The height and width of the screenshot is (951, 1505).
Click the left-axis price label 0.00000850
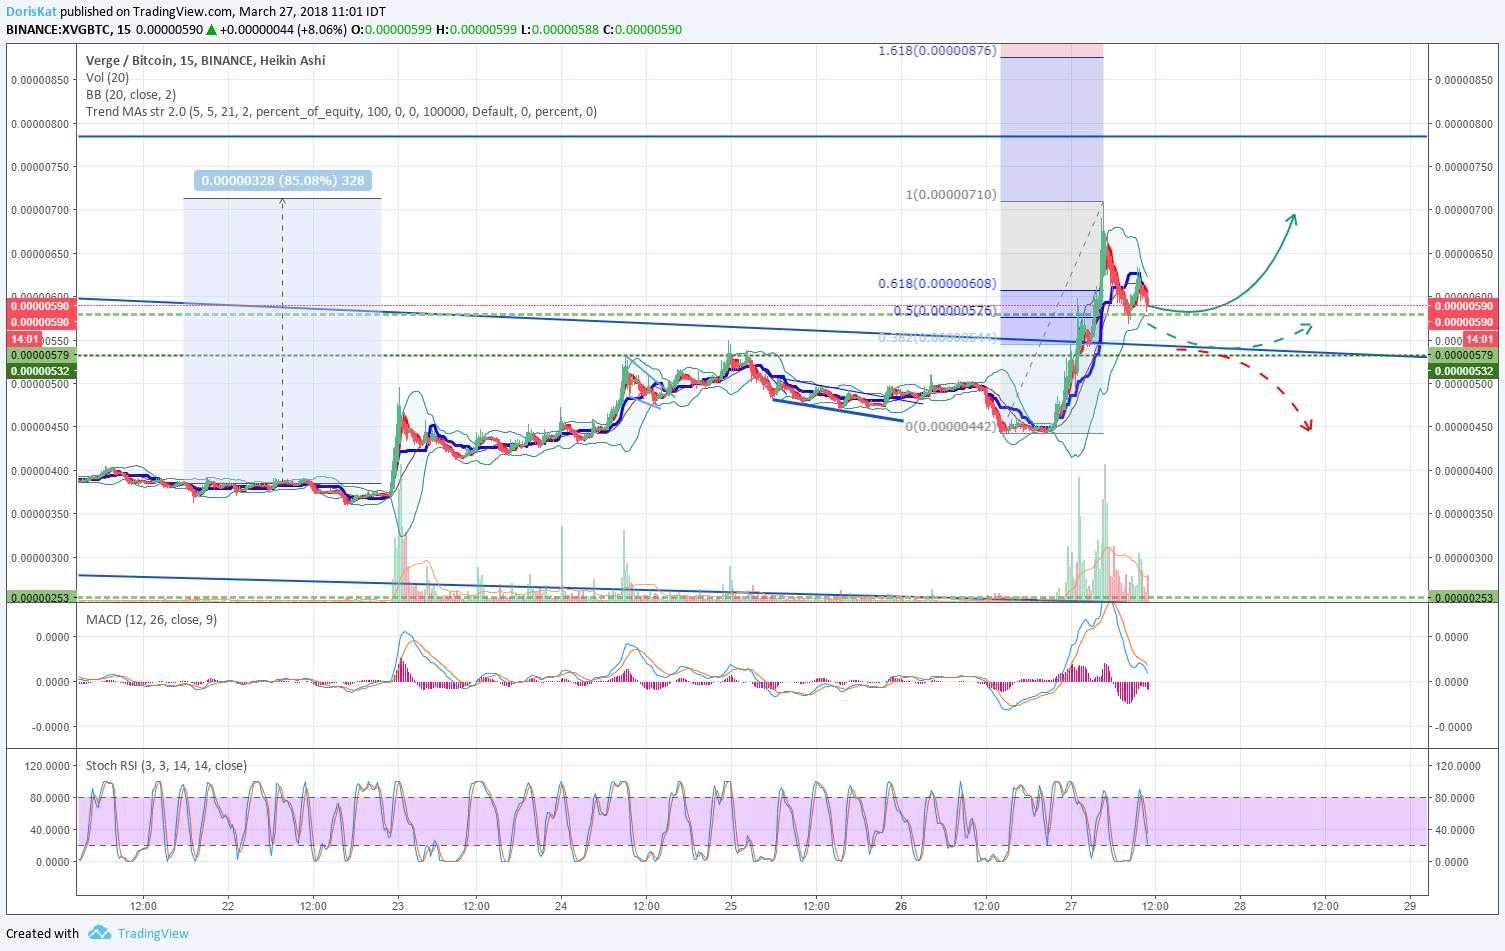pyautogui.click(x=40, y=80)
